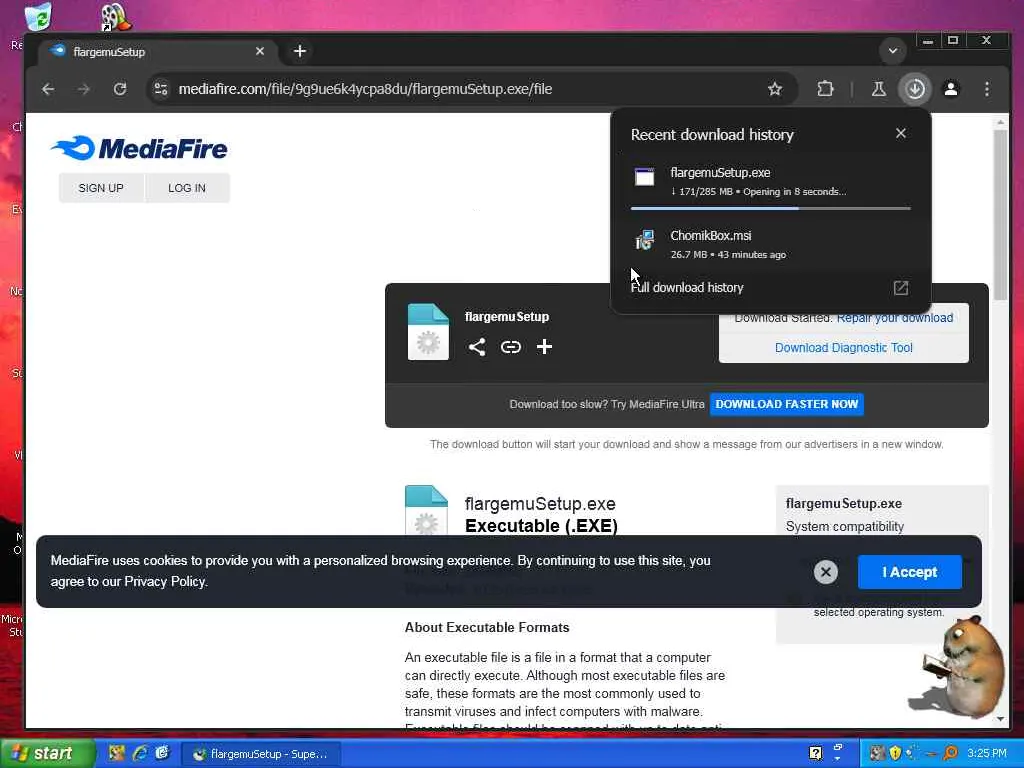Image resolution: width=1024 pixels, height=768 pixels.
Task: Click the first quick launch icon
Action: pyautogui.click(x=117, y=754)
